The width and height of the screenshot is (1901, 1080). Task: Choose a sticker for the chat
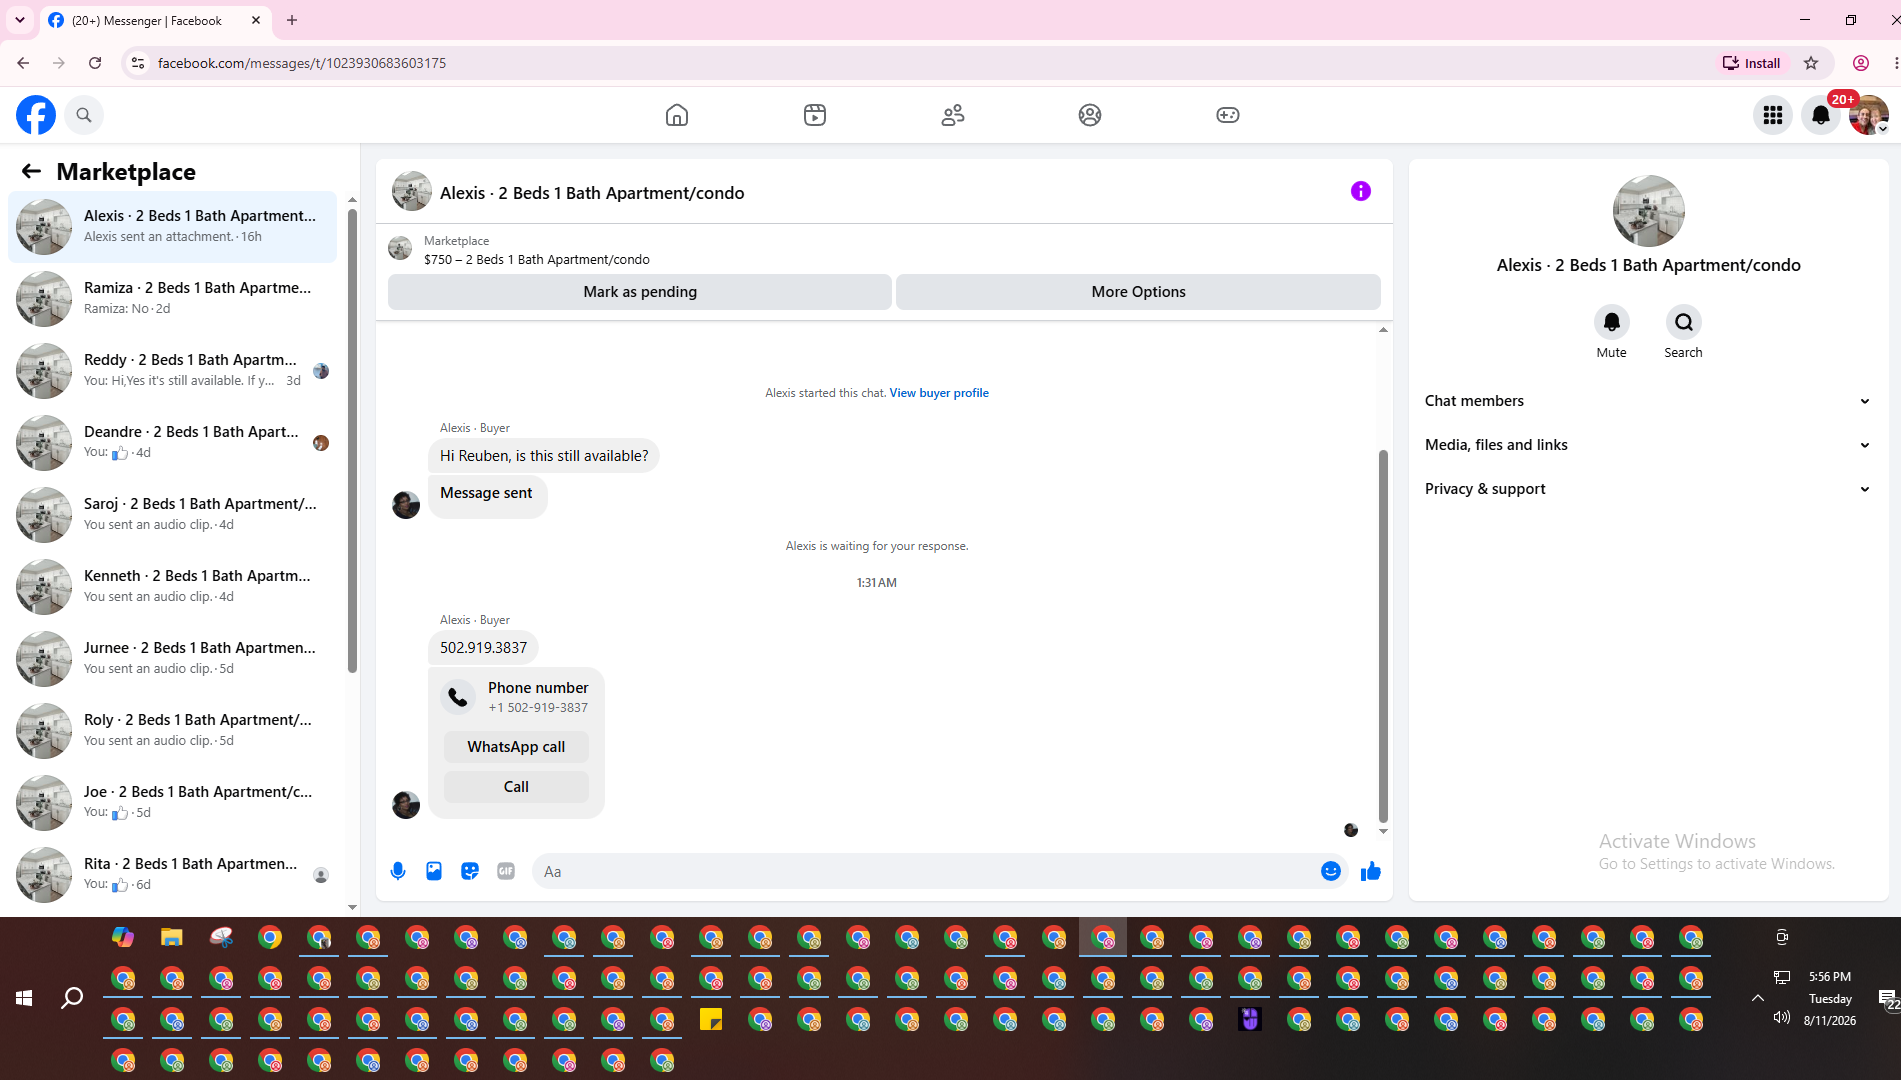tap(470, 871)
